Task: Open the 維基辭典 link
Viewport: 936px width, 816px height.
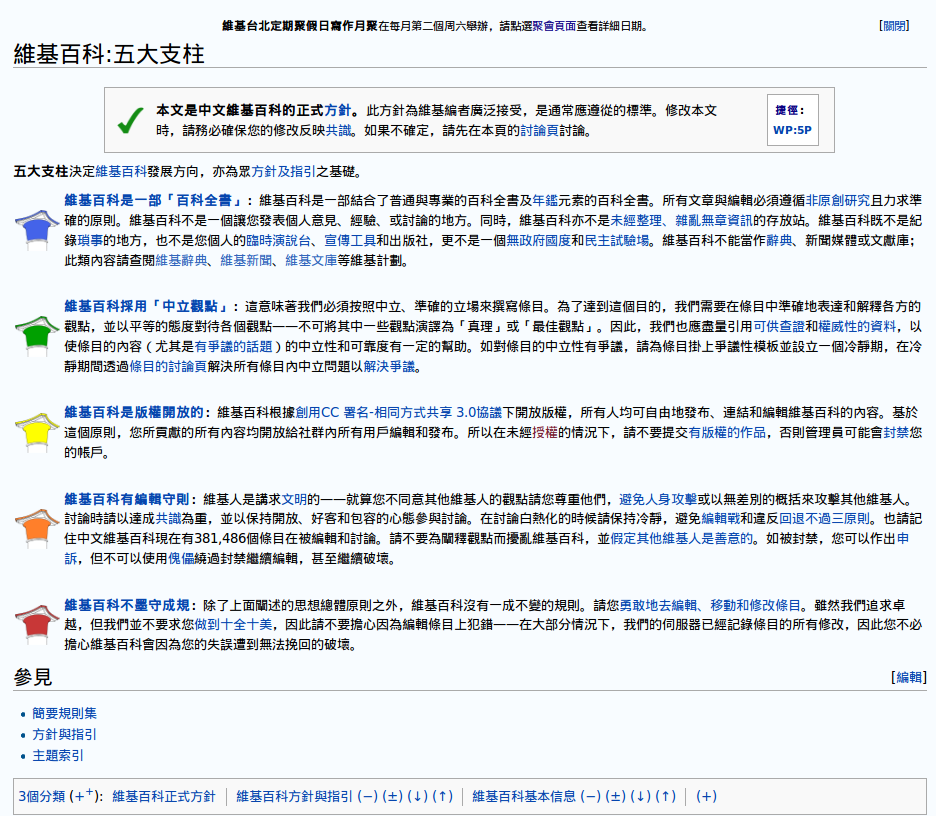Action: (x=181, y=260)
